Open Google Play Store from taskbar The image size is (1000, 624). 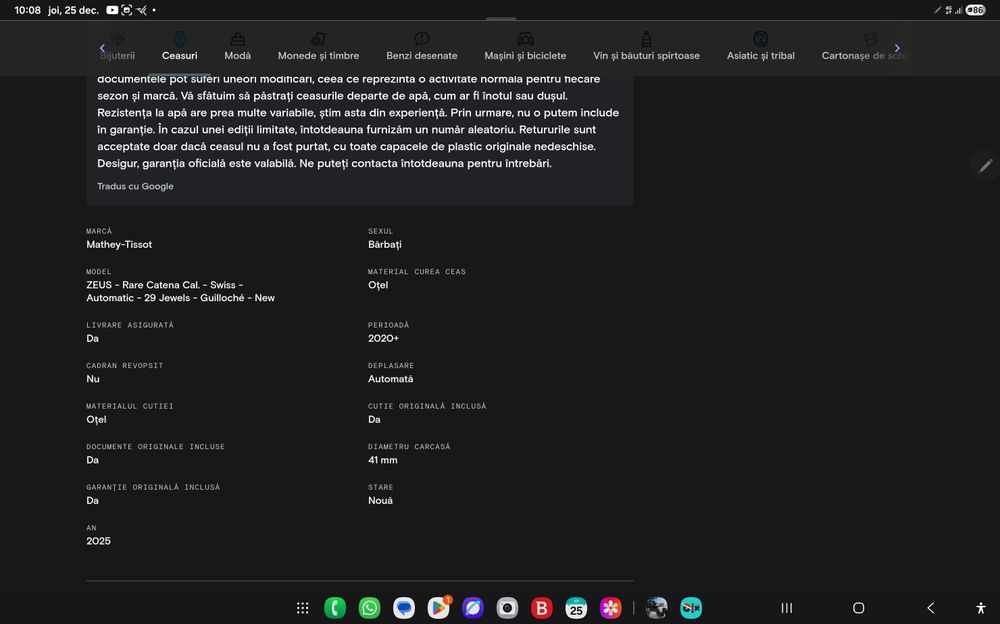(x=439, y=608)
